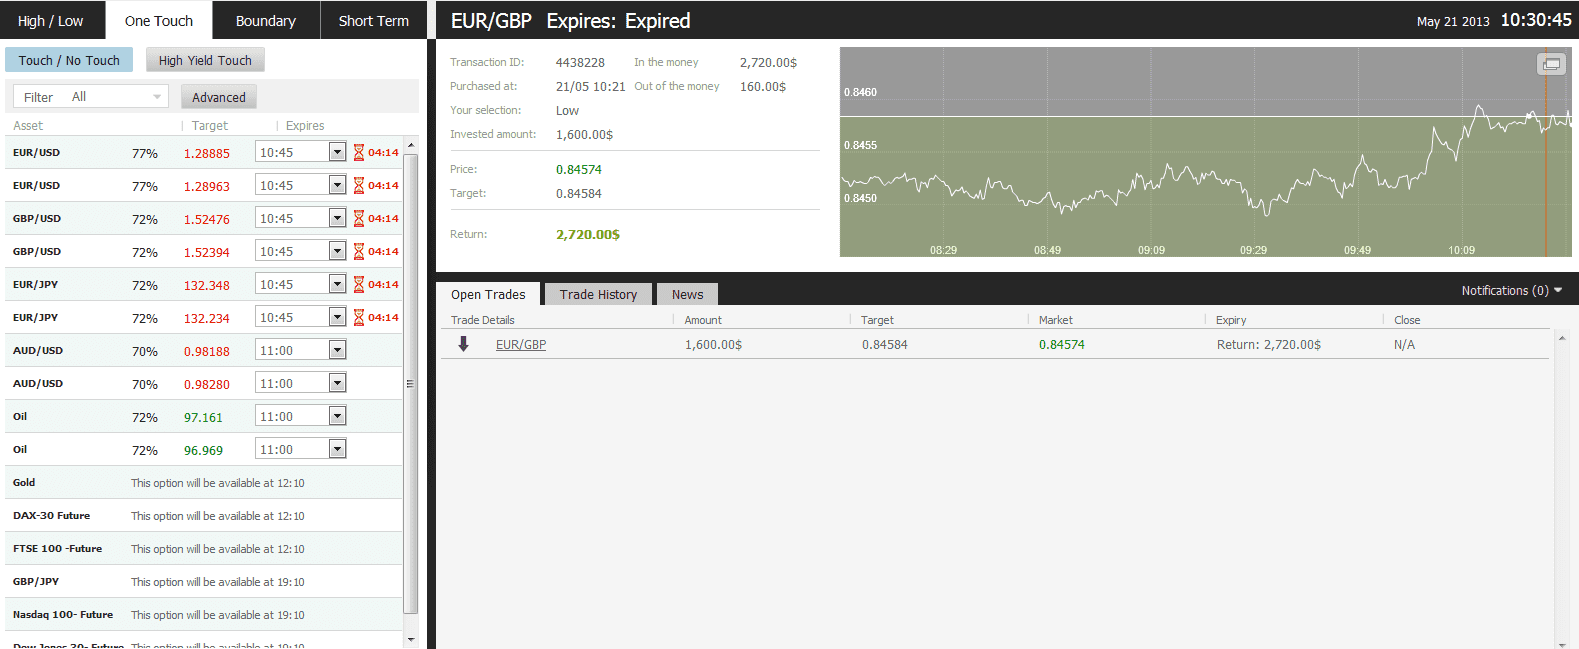
Task: Click the amount 1,600.00$ in Open Trades
Action: (x=713, y=344)
